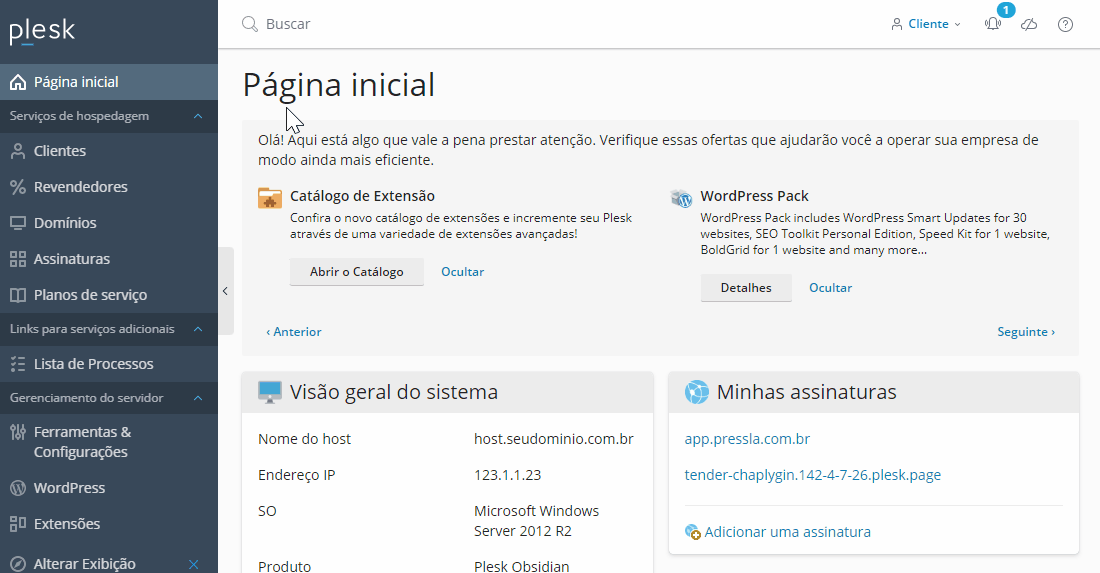
Task: Click the search magnifier icon
Action: [250, 24]
